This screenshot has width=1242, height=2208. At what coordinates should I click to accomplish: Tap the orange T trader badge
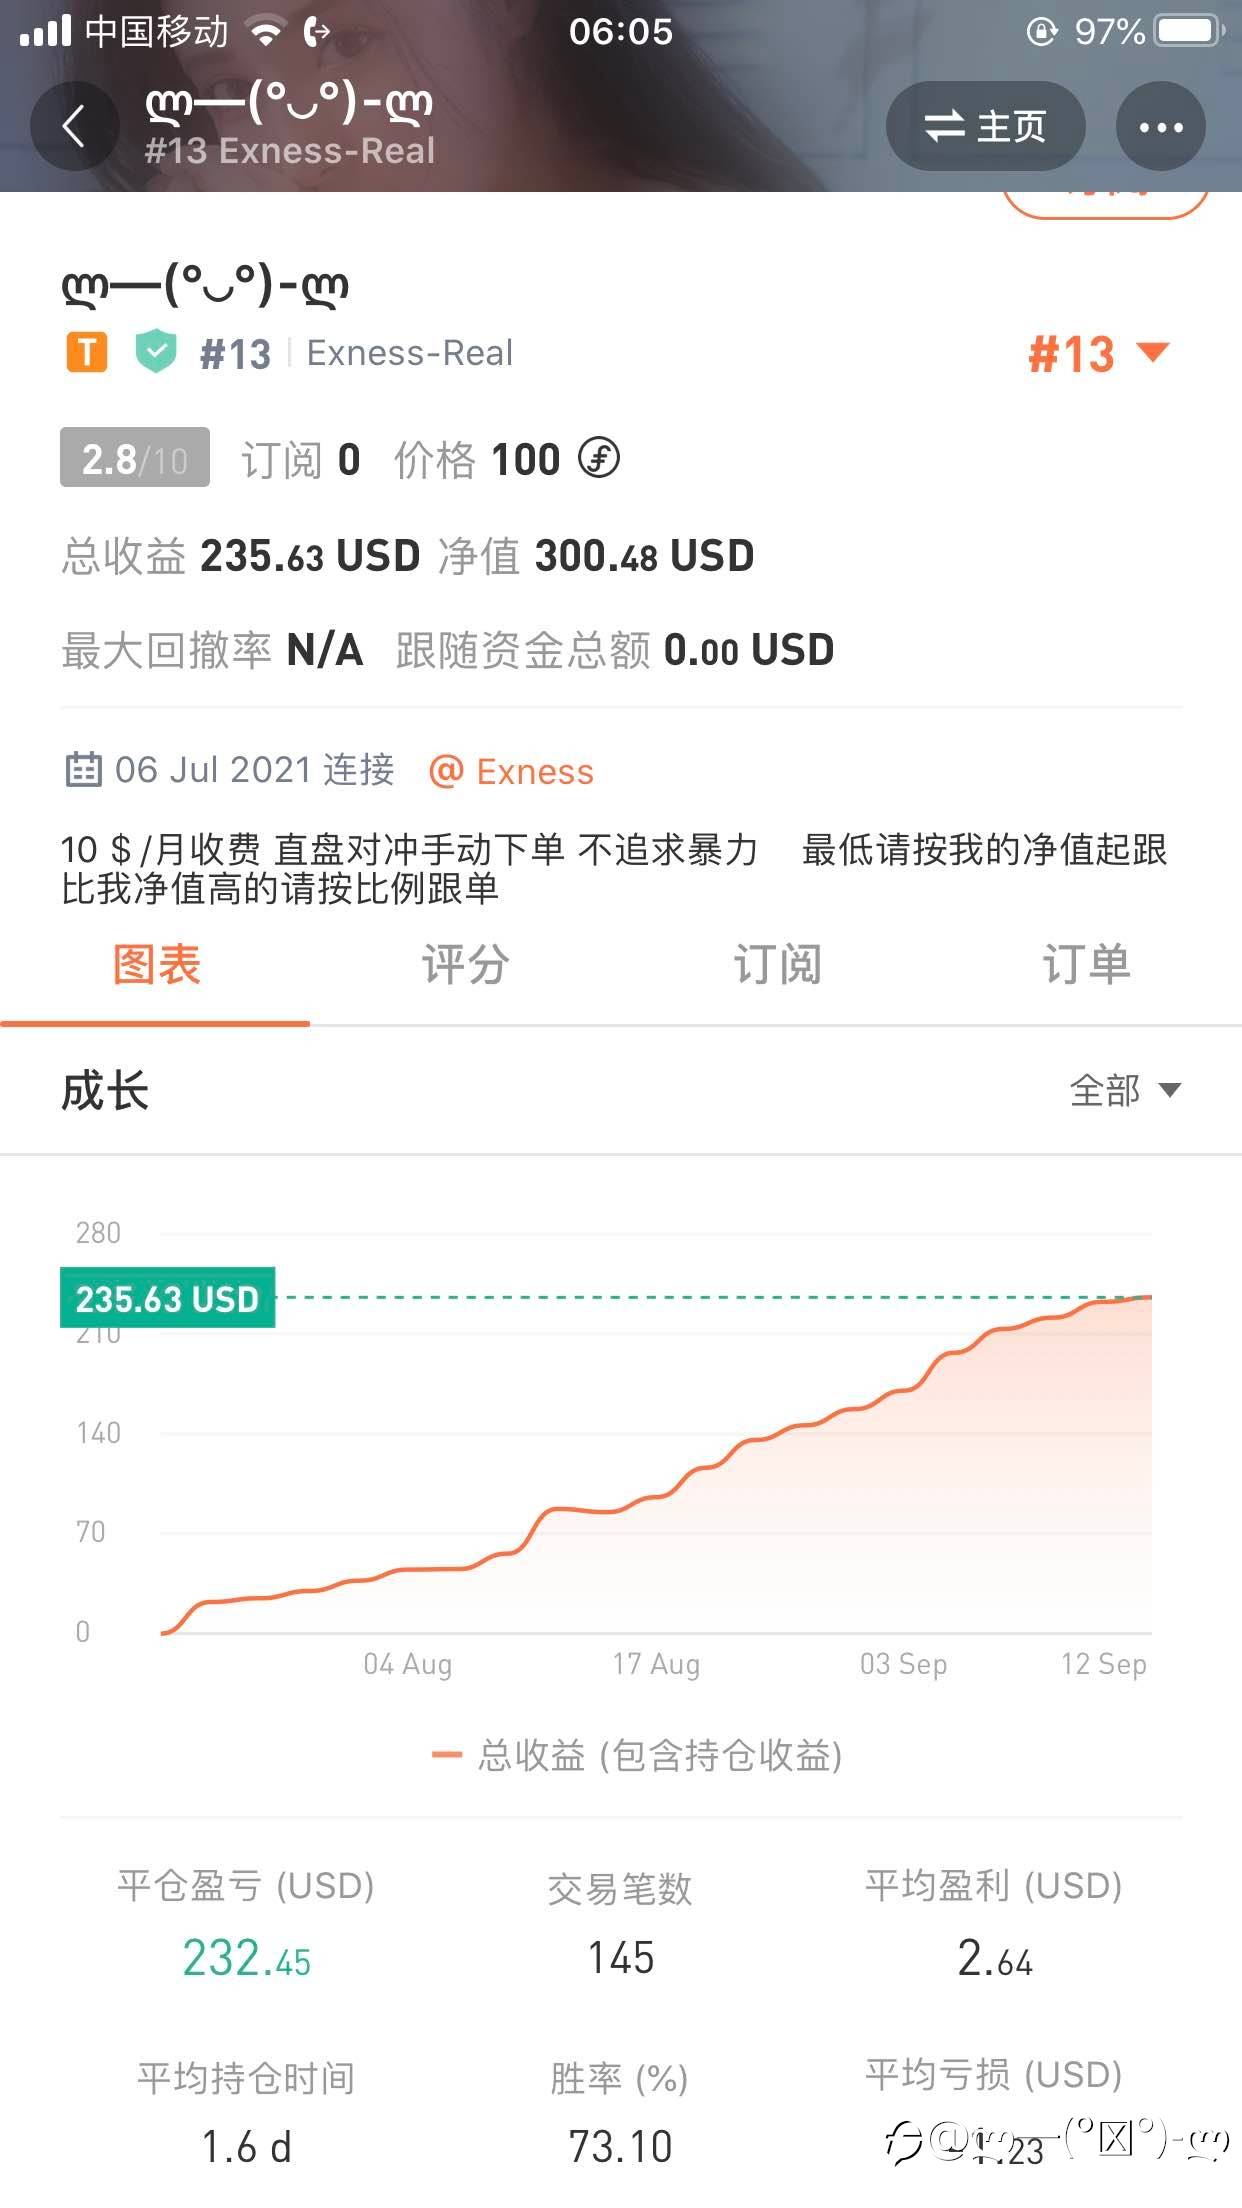click(x=87, y=353)
